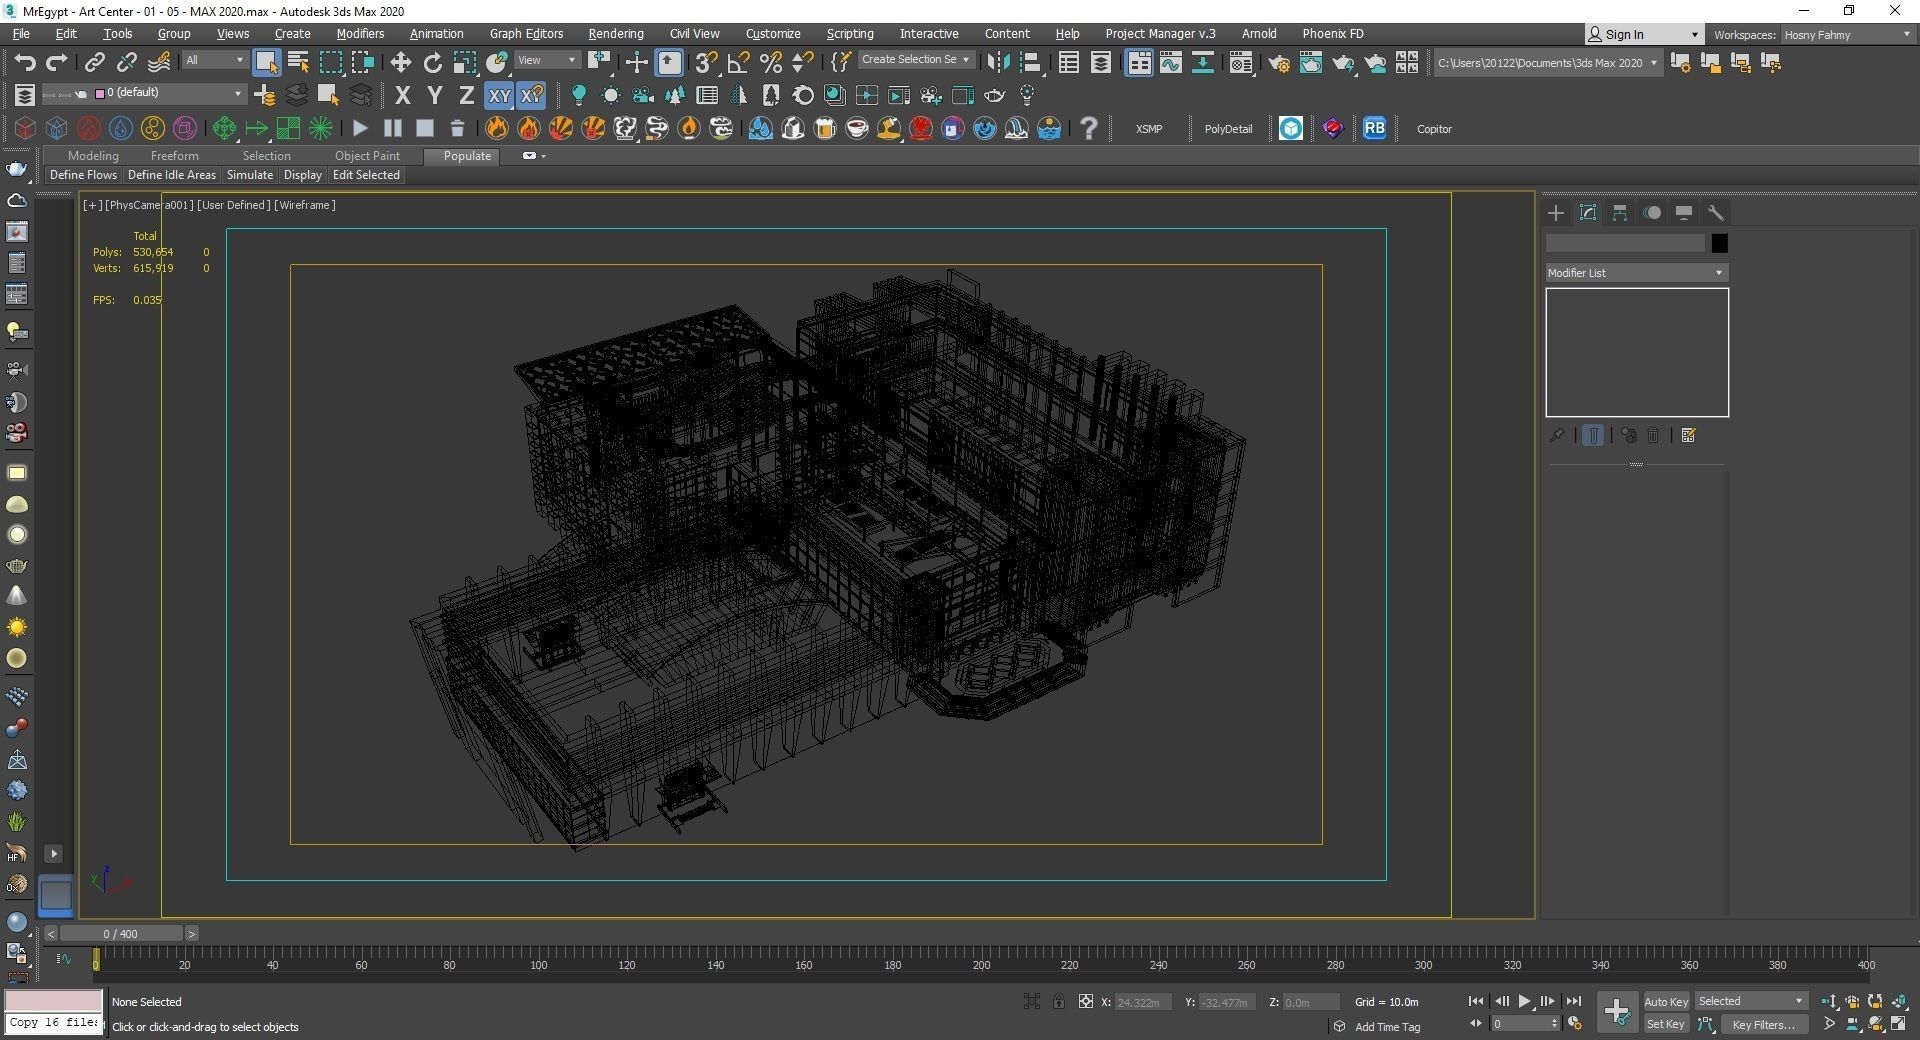Image resolution: width=1920 pixels, height=1040 pixels.
Task: Open Create Selection Set dropdown
Action: pos(915,59)
